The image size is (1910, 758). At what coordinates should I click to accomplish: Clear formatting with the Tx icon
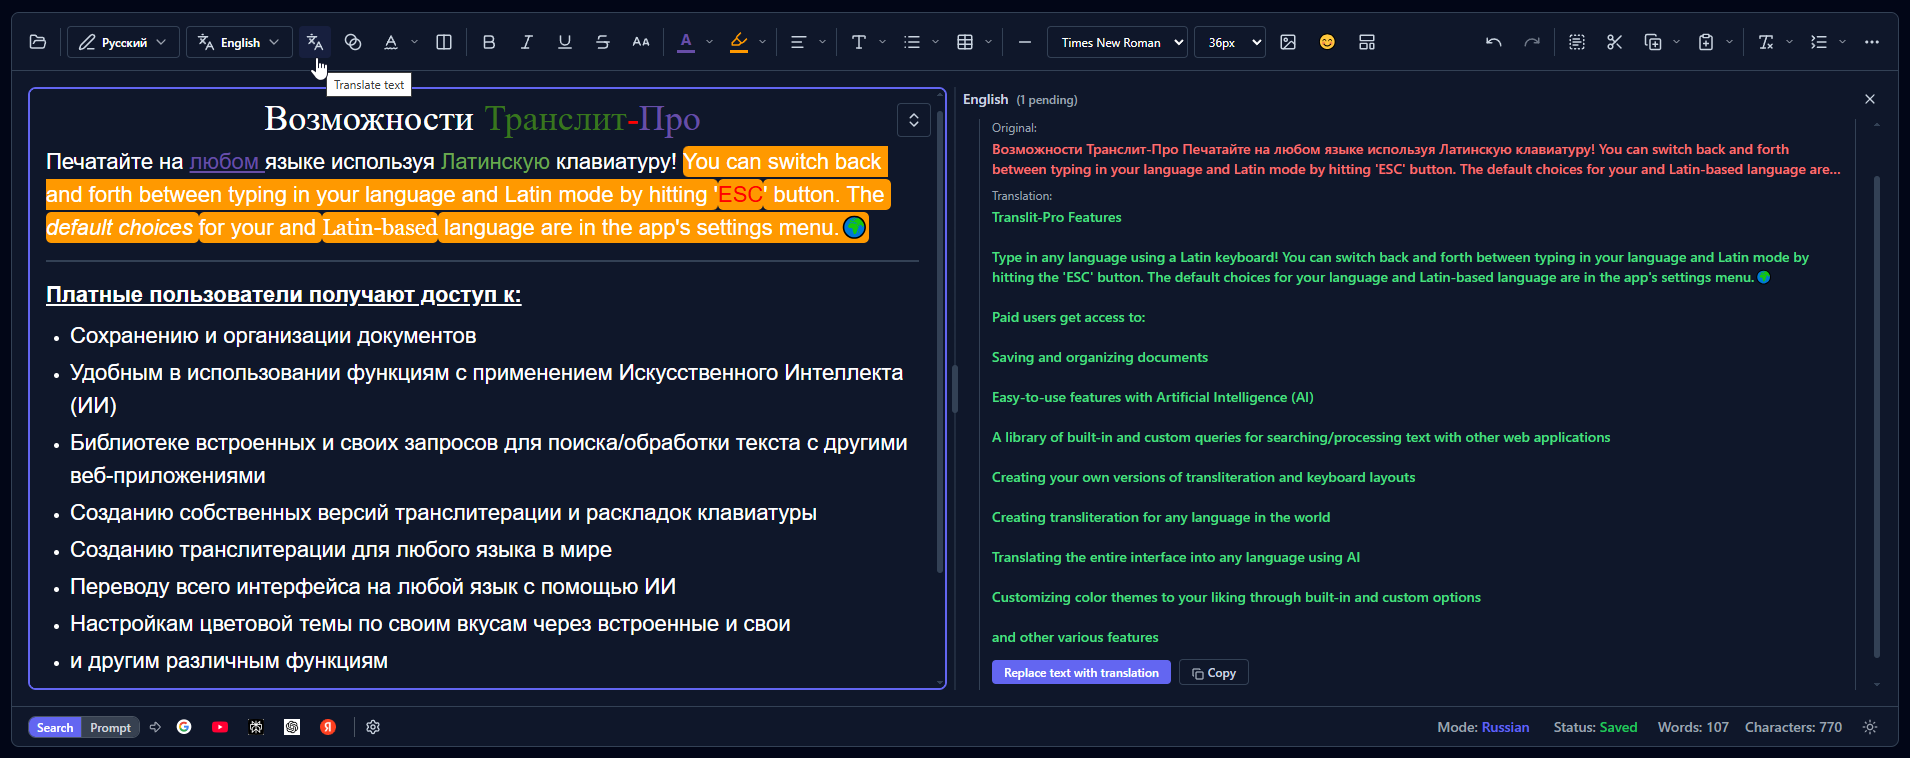click(x=1766, y=42)
